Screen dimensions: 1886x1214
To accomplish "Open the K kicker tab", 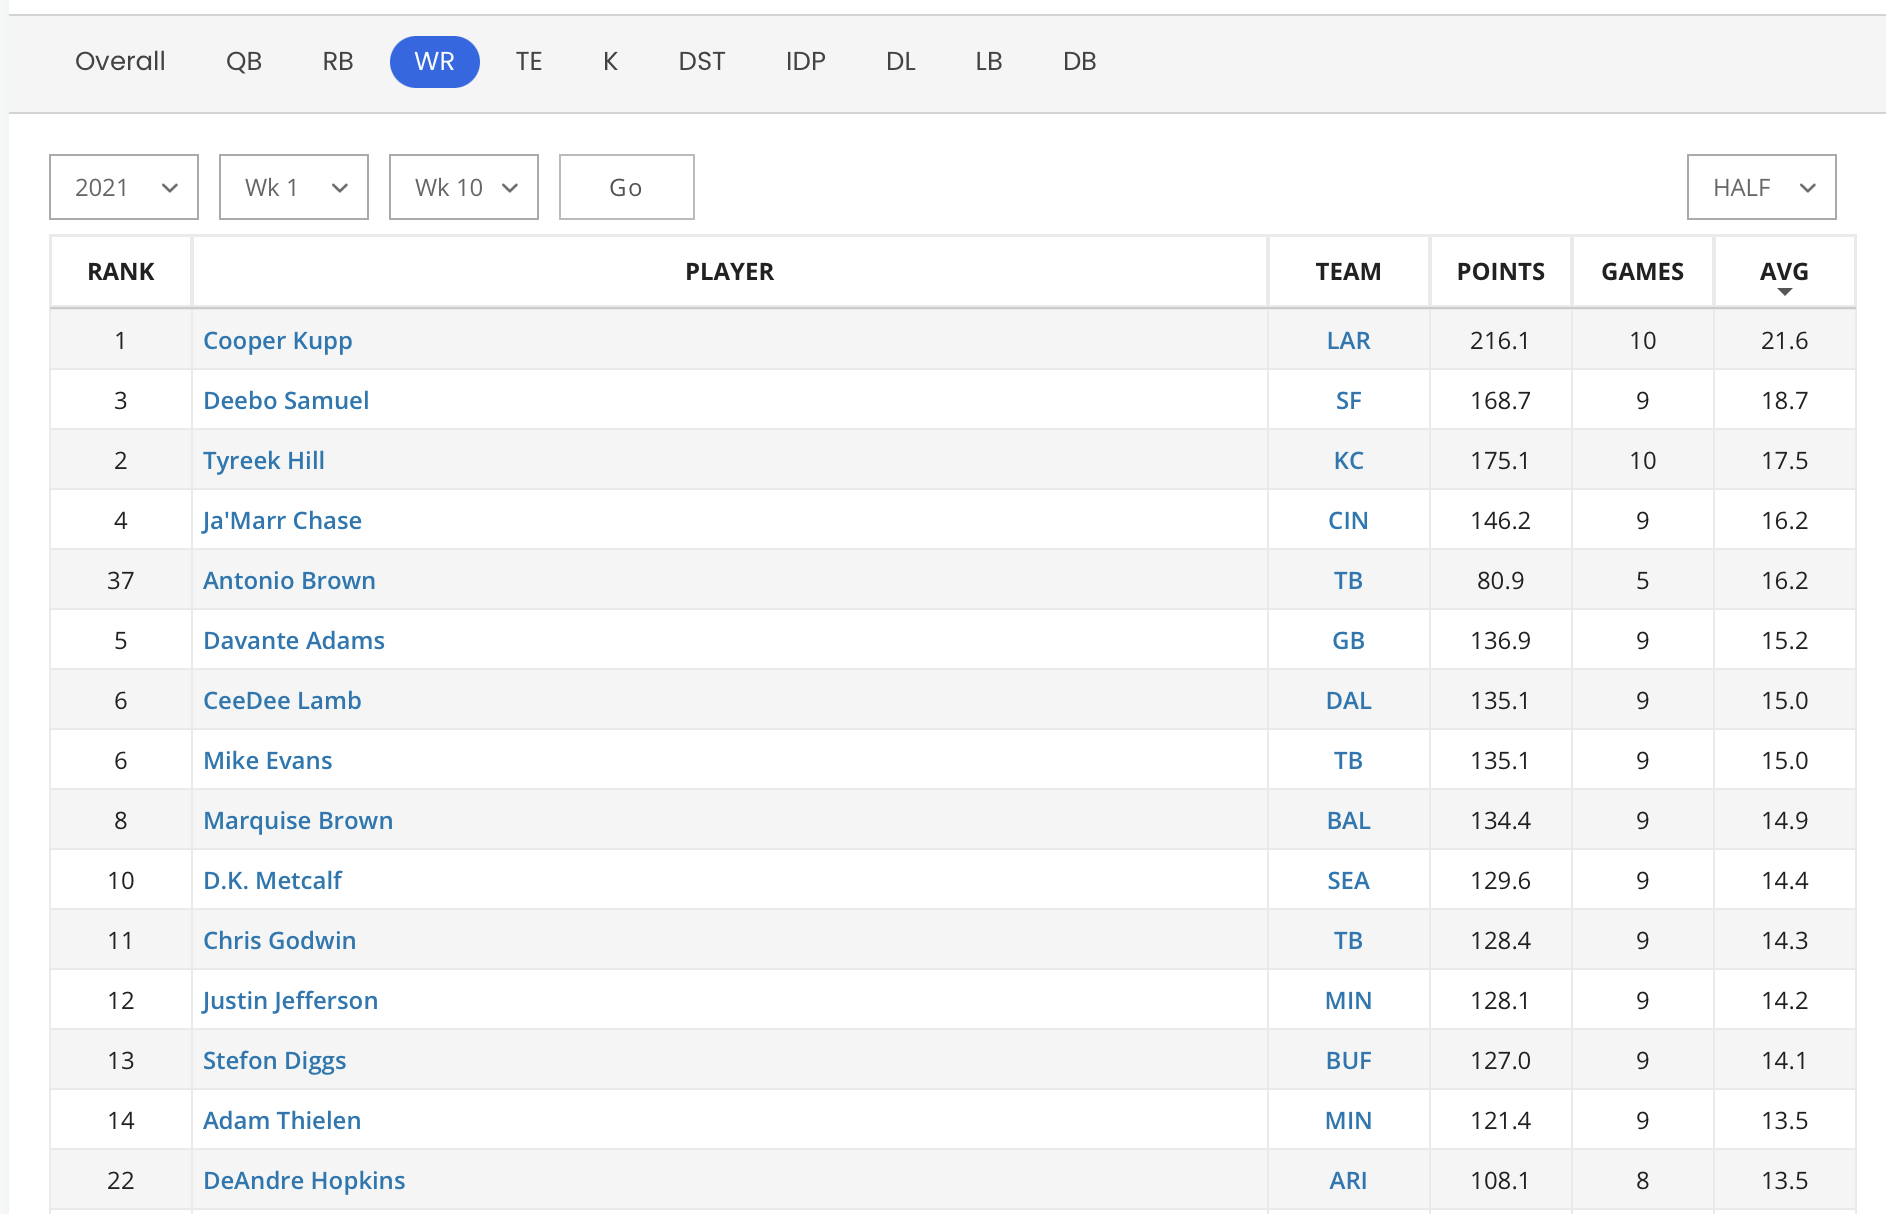I will tap(610, 61).
